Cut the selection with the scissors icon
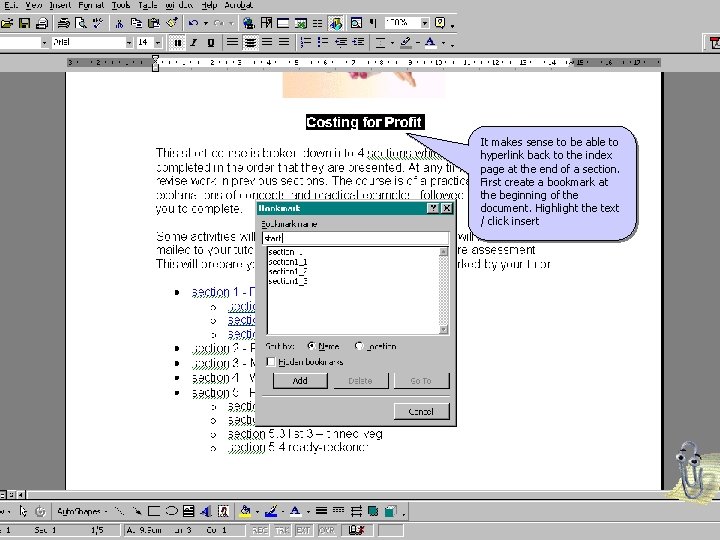Viewport: 720px width, 540px height. (119, 23)
